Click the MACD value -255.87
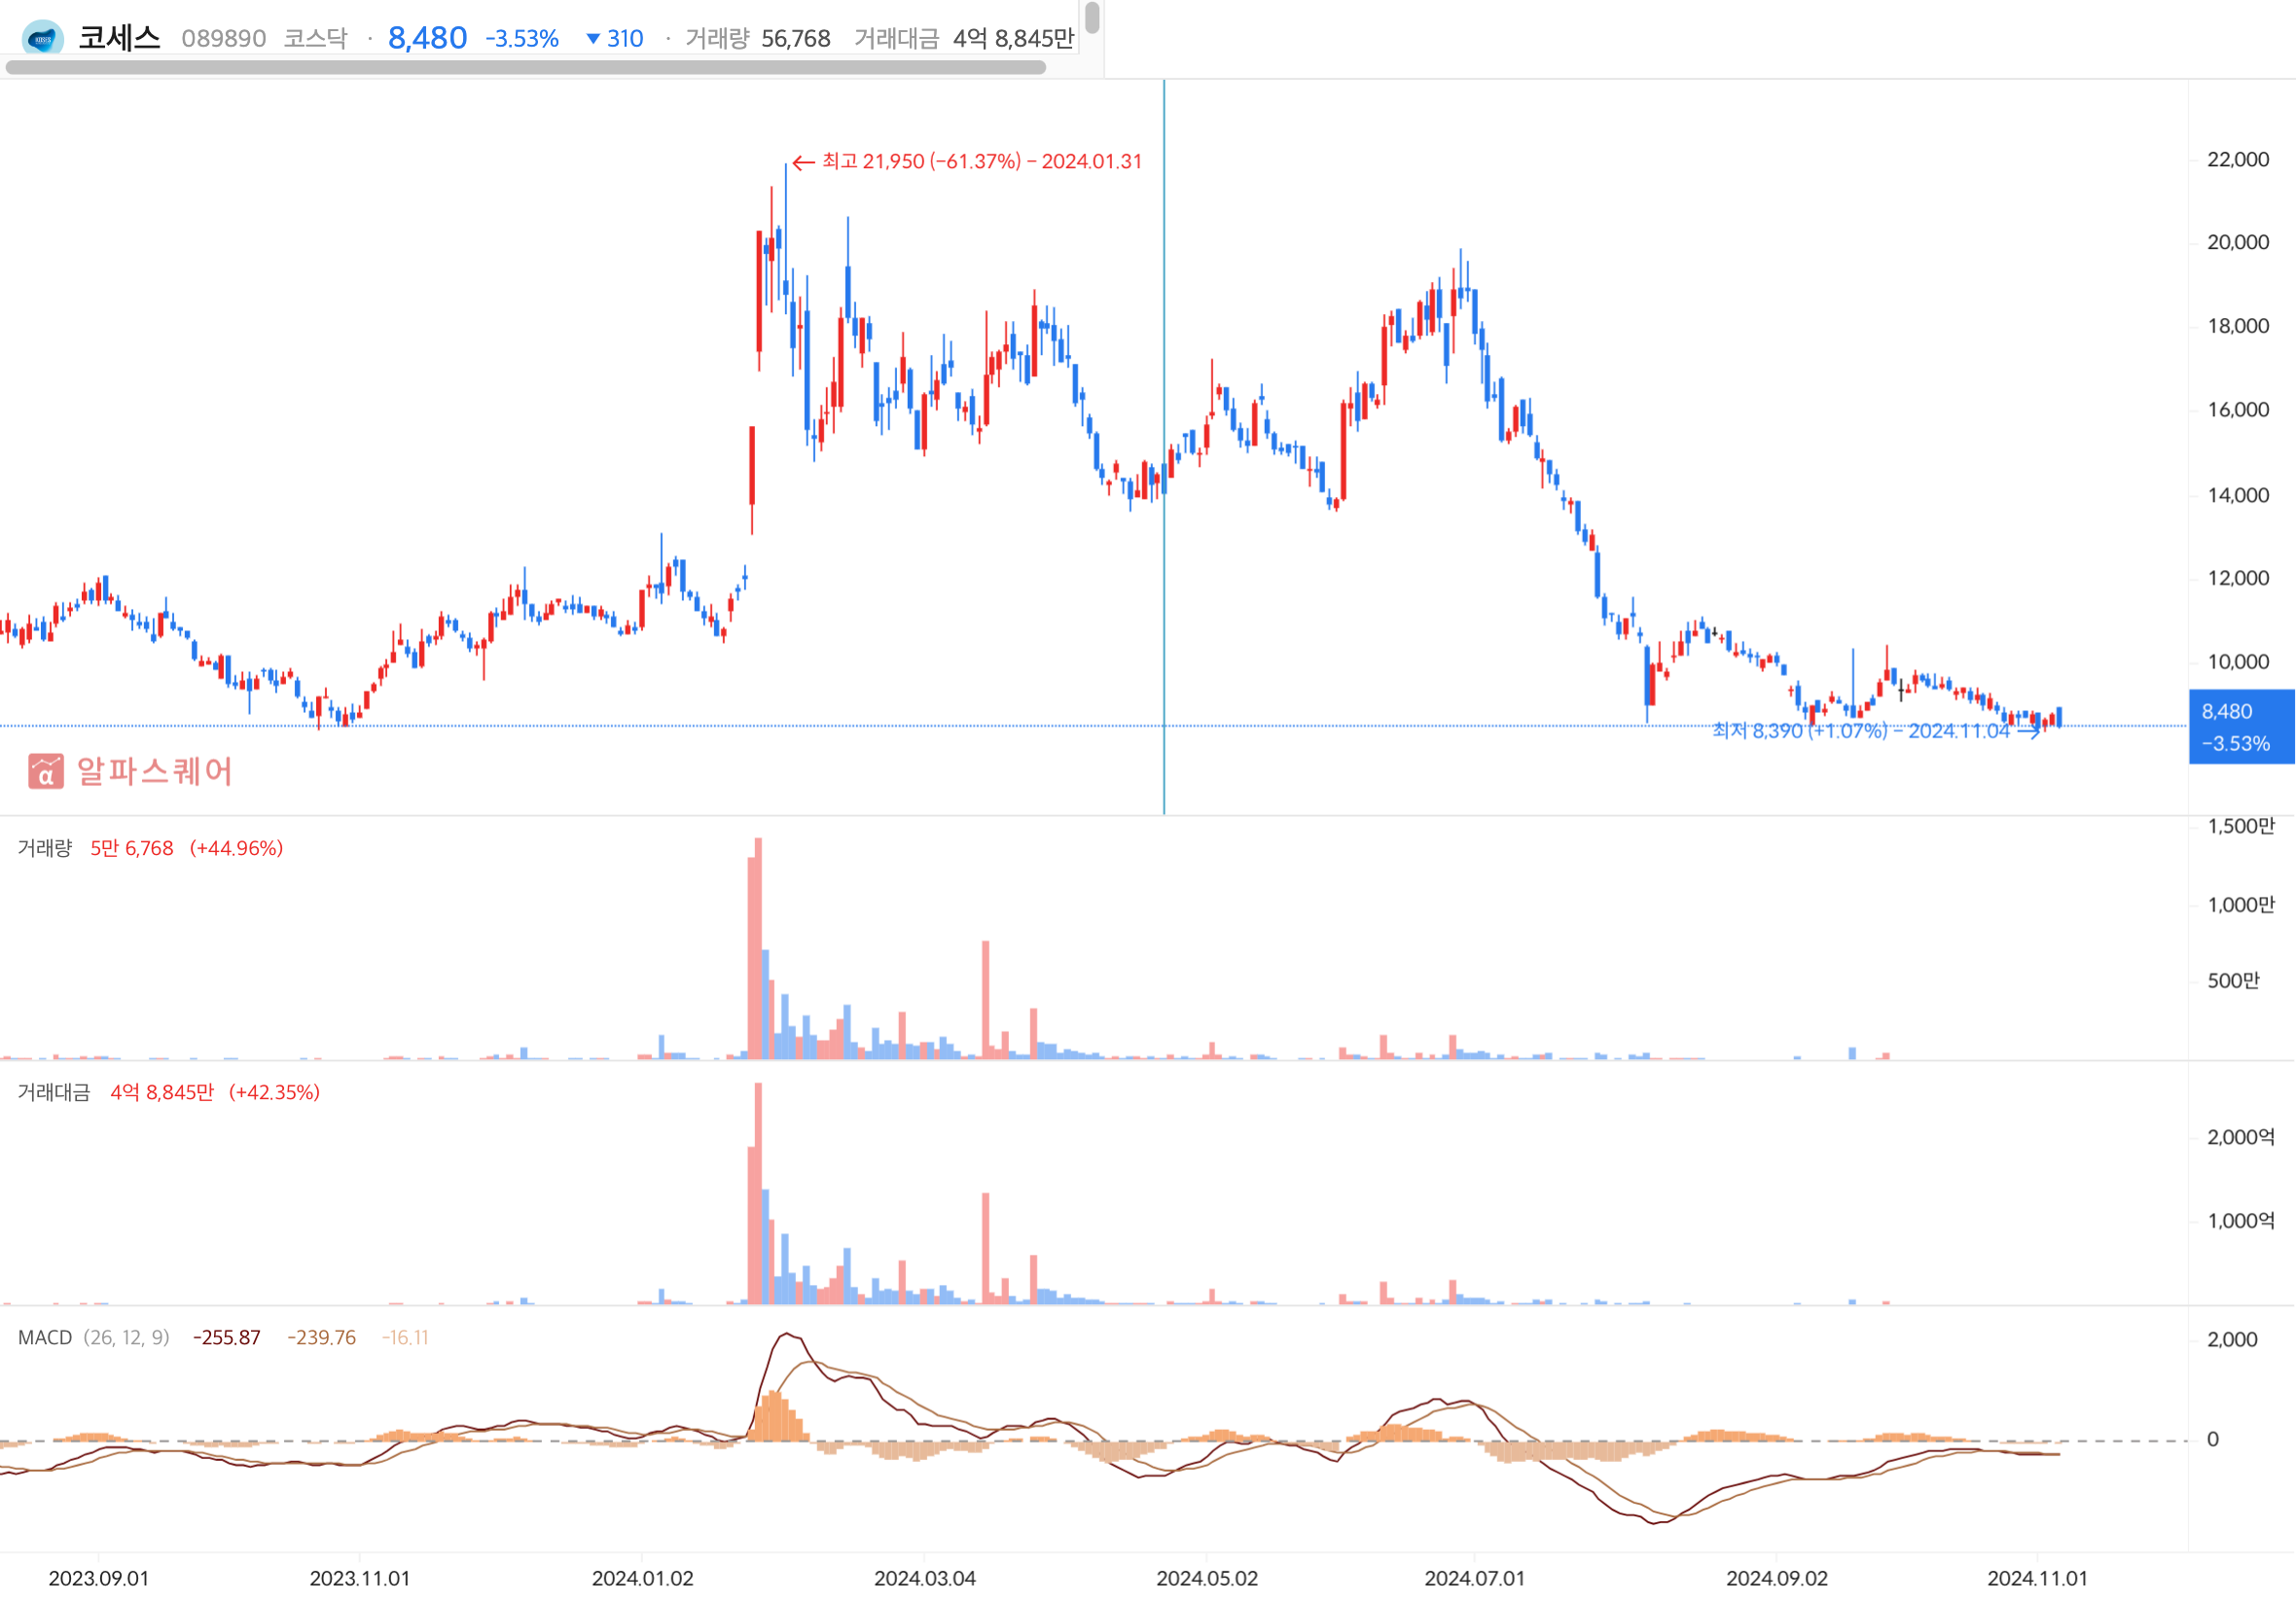Image resolution: width=2296 pixels, height=1603 pixels. point(226,1338)
